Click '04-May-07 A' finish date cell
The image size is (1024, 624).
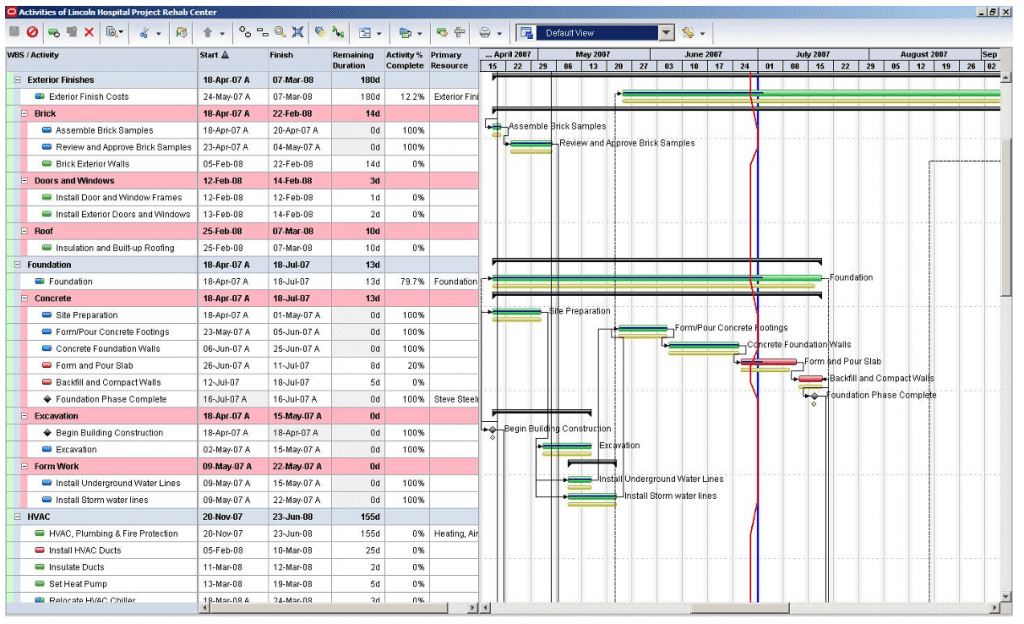click(x=299, y=148)
